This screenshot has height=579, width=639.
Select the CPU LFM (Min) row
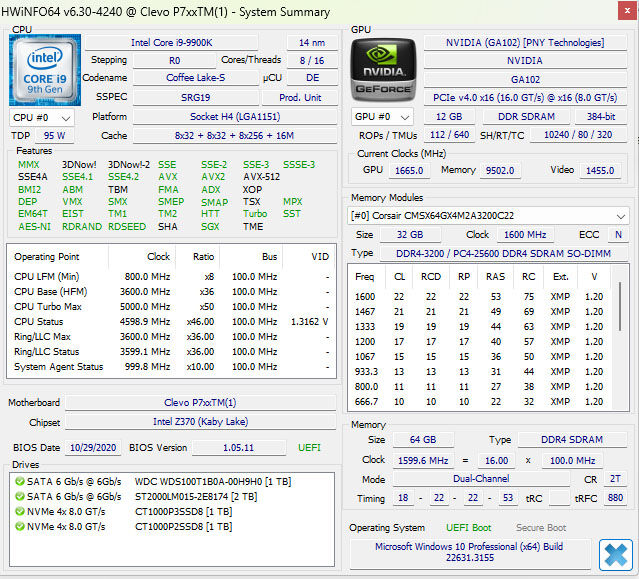172,277
